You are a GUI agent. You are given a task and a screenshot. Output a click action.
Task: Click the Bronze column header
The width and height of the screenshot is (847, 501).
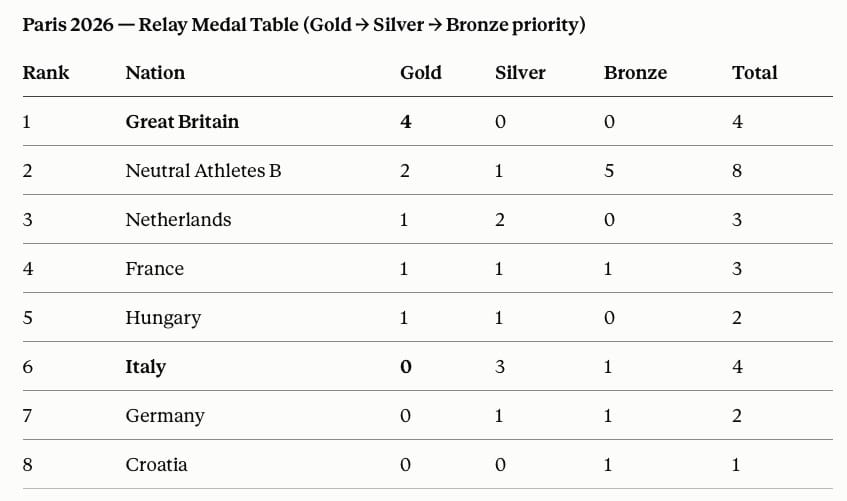(635, 72)
